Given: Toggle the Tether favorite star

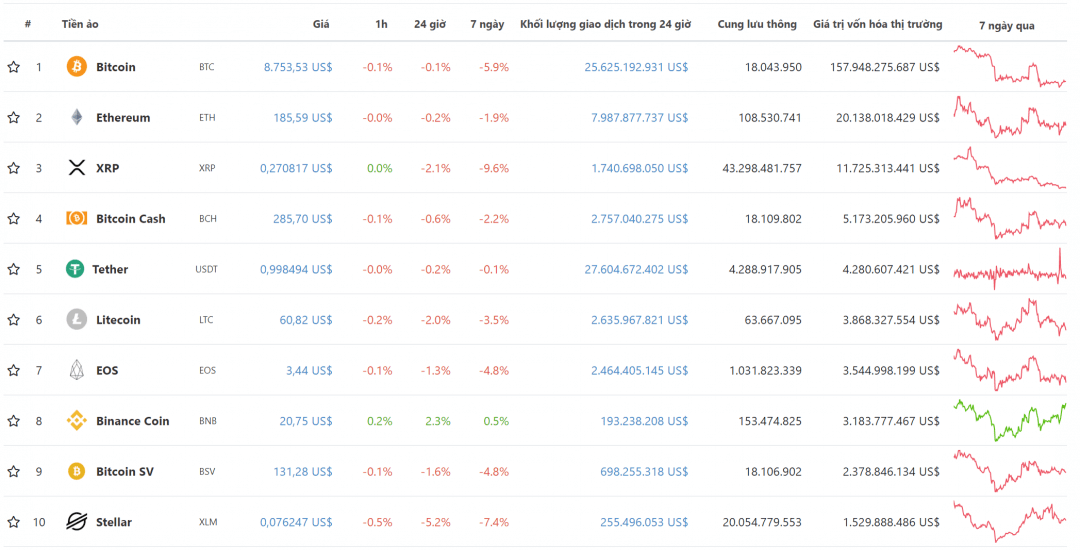Looking at the screenshot, I should click(x=14, y=268).
